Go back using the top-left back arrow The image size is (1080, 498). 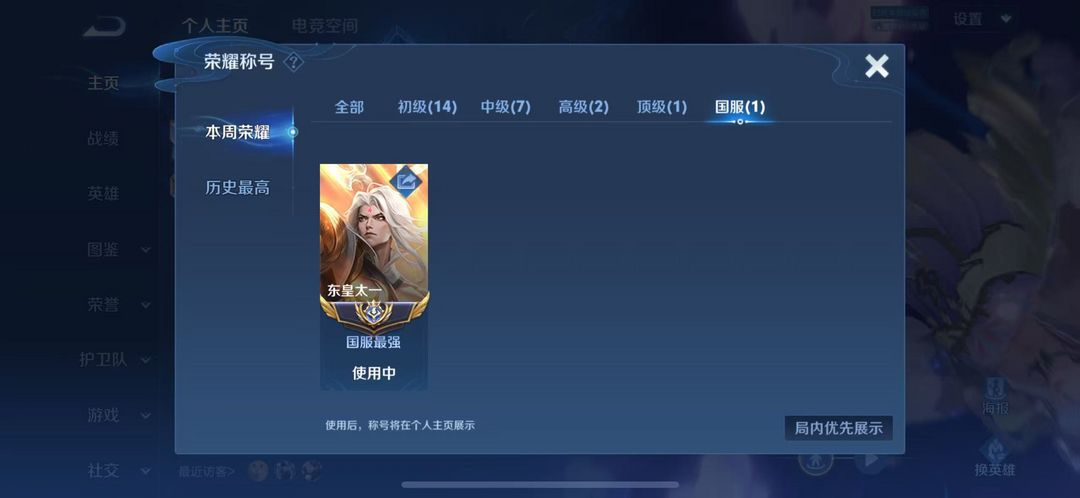105,27
